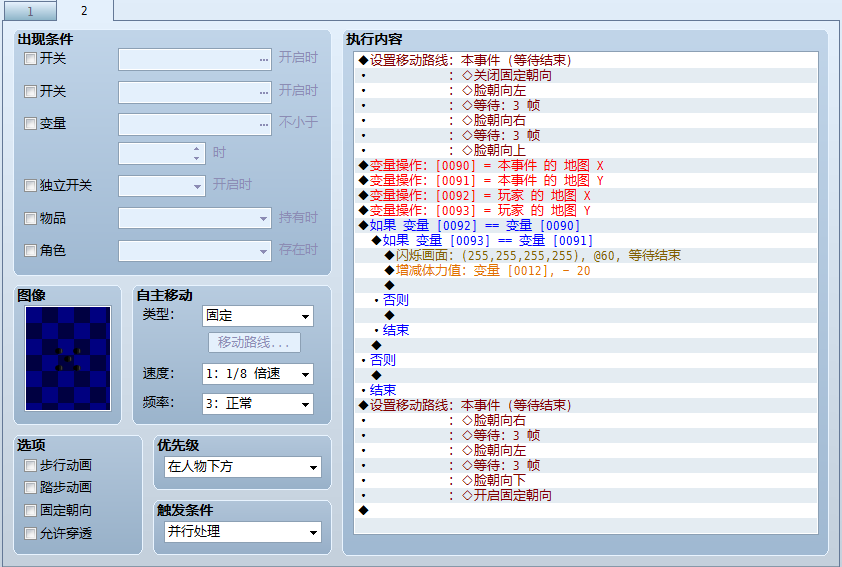Select the 增减体力值 command line
Screen dimensions: 842x567
click(586, 271)
